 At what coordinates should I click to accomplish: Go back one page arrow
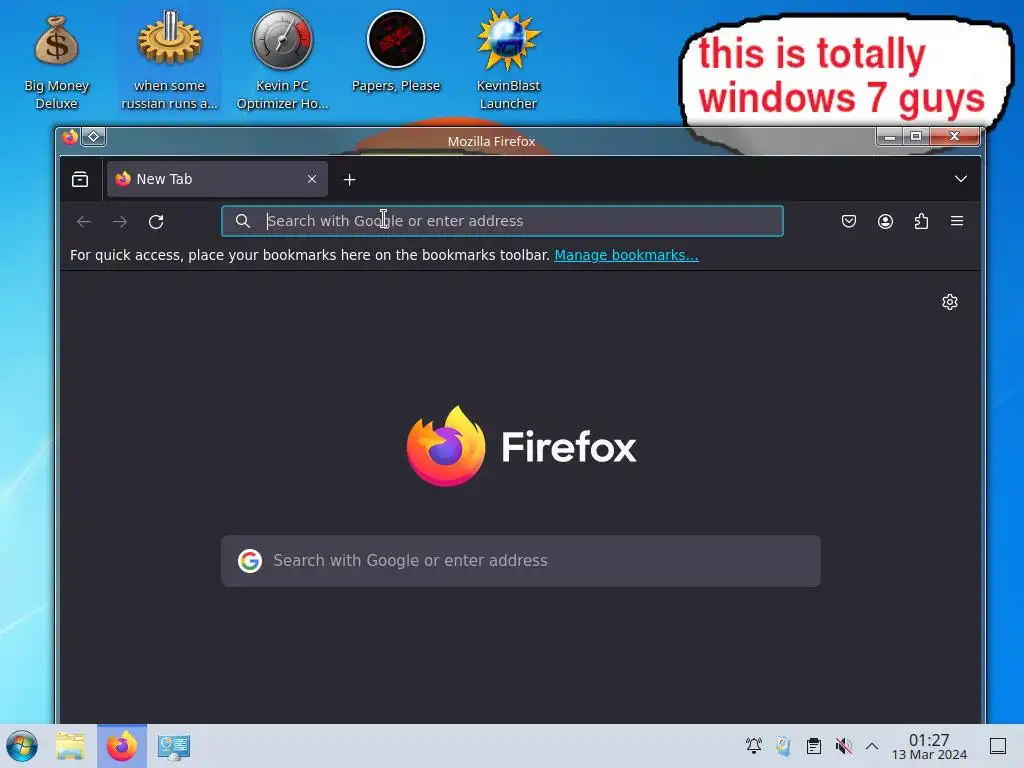[x=84, y=221]
